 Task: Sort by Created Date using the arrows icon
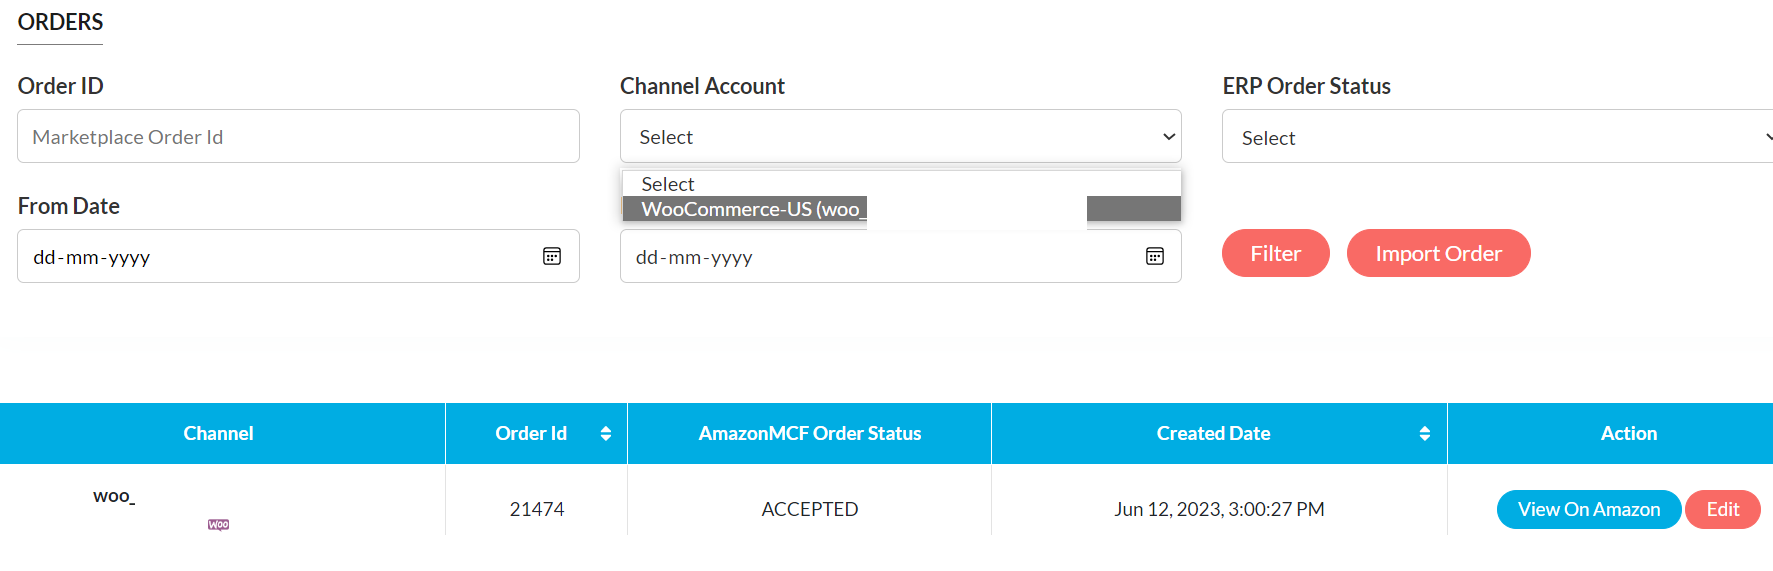(1424, 433)
